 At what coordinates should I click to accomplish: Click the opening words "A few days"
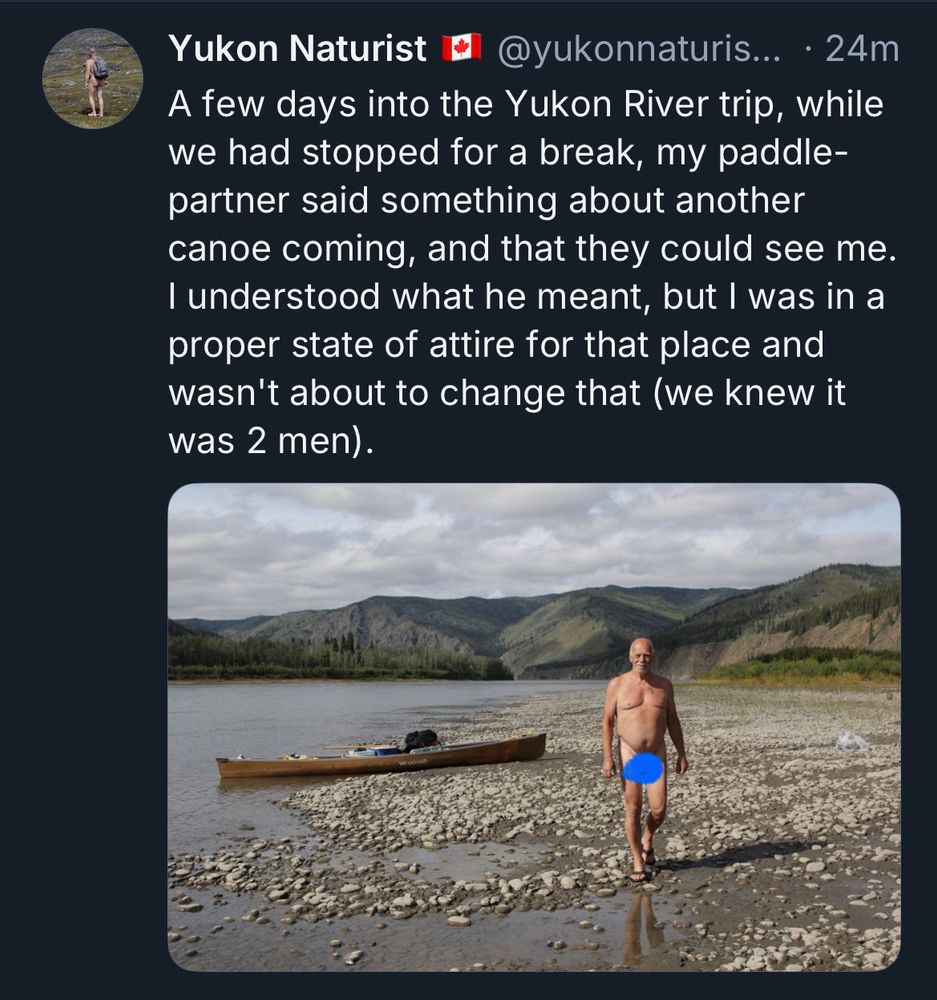point(262,104)
